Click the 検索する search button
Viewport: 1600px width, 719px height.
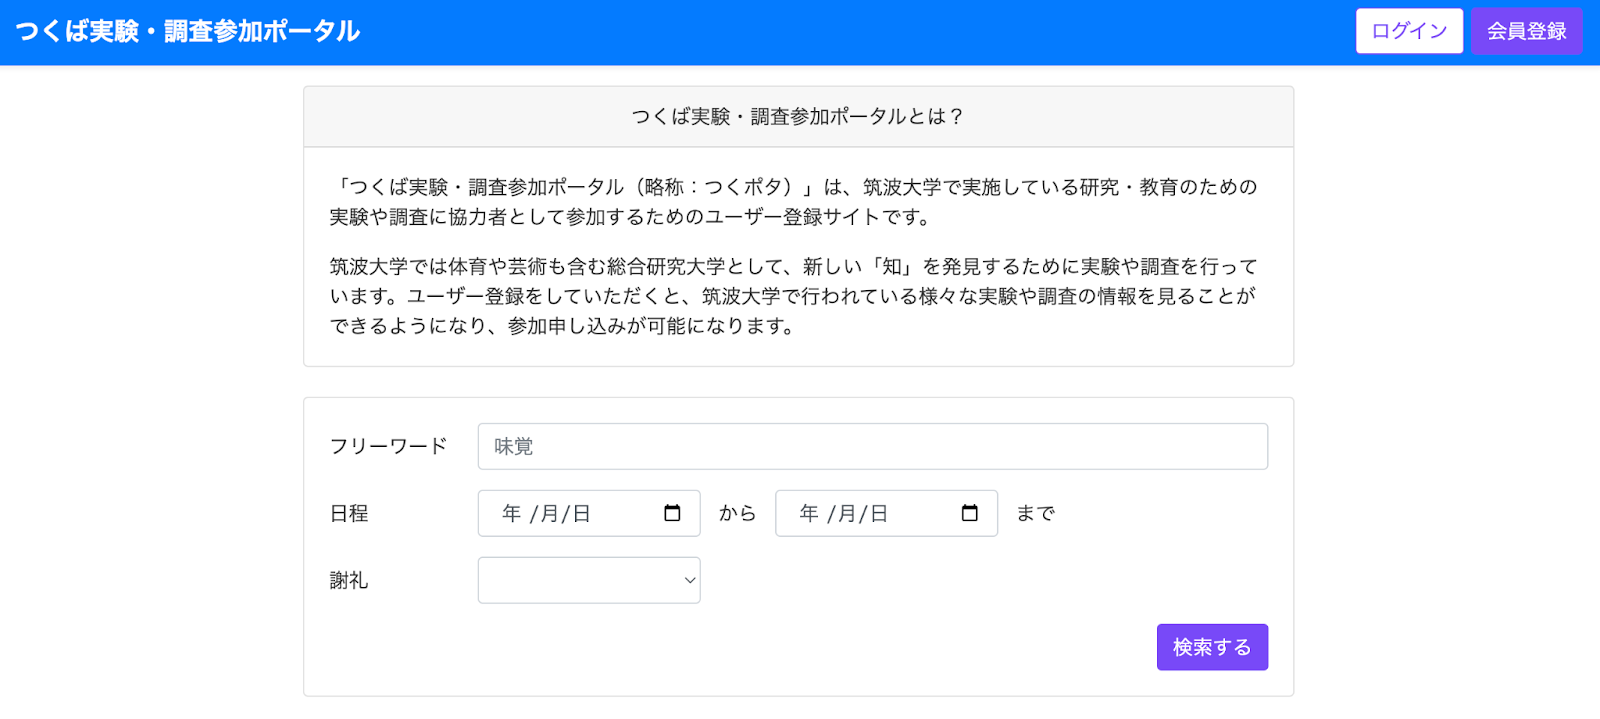point(1212,647)
